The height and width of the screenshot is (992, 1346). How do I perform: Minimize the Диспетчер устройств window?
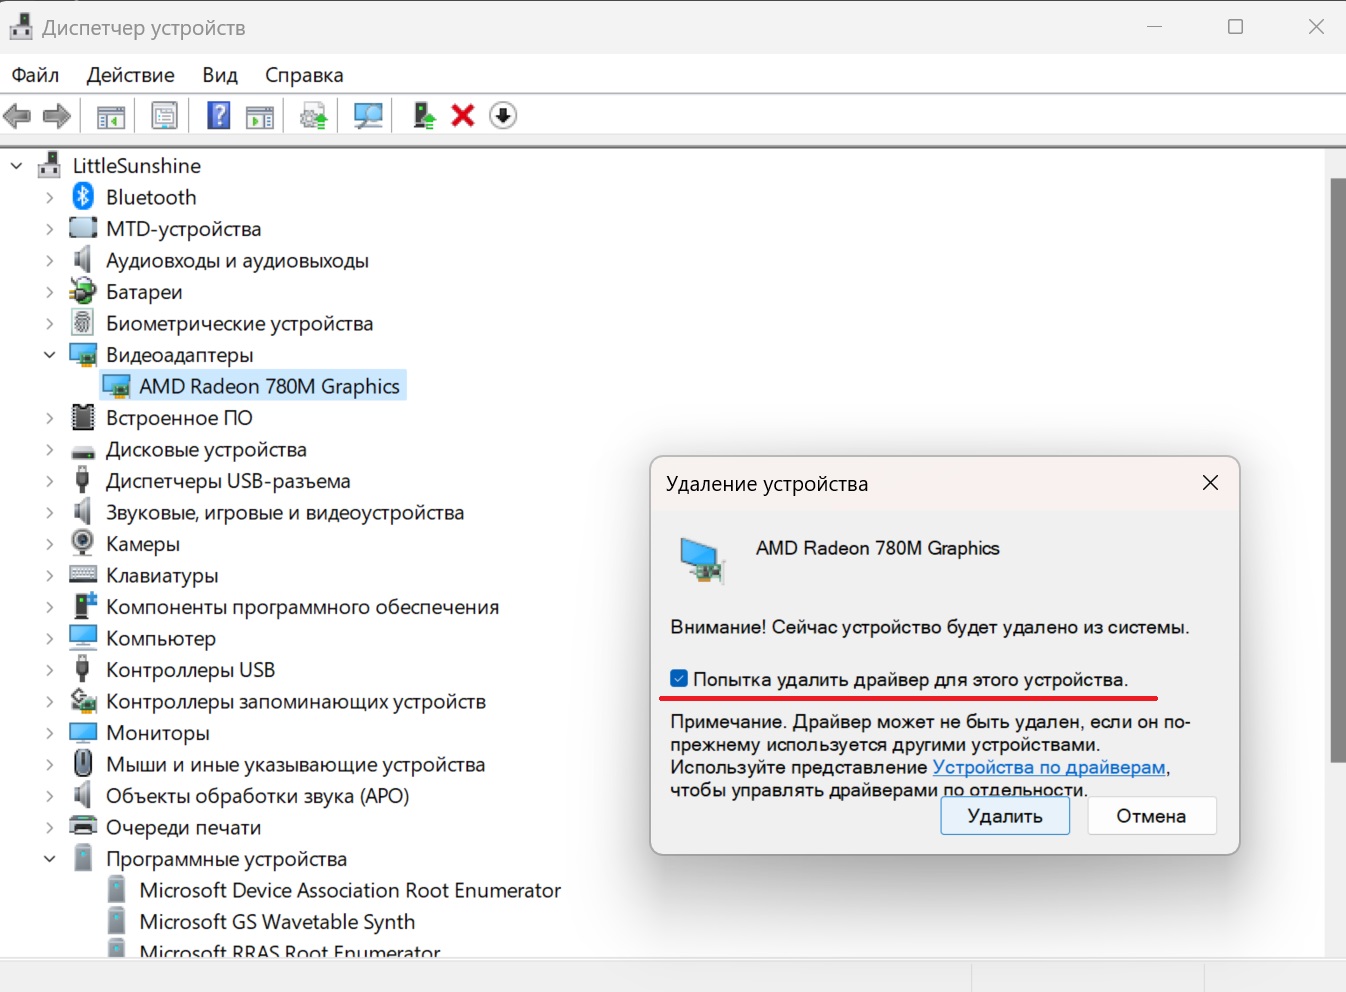click(1155, 27)
